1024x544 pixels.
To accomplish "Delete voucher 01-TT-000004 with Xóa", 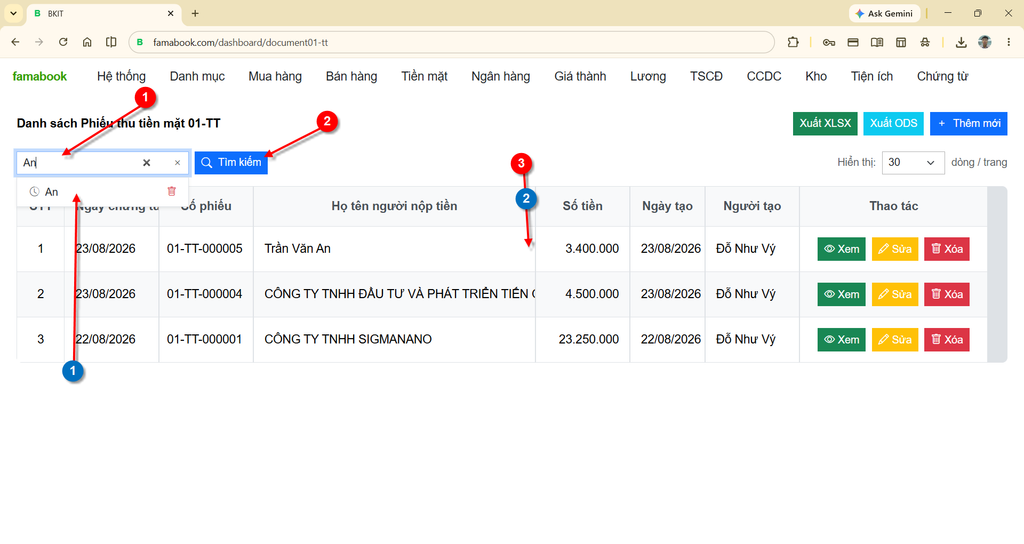I will 946,294.
